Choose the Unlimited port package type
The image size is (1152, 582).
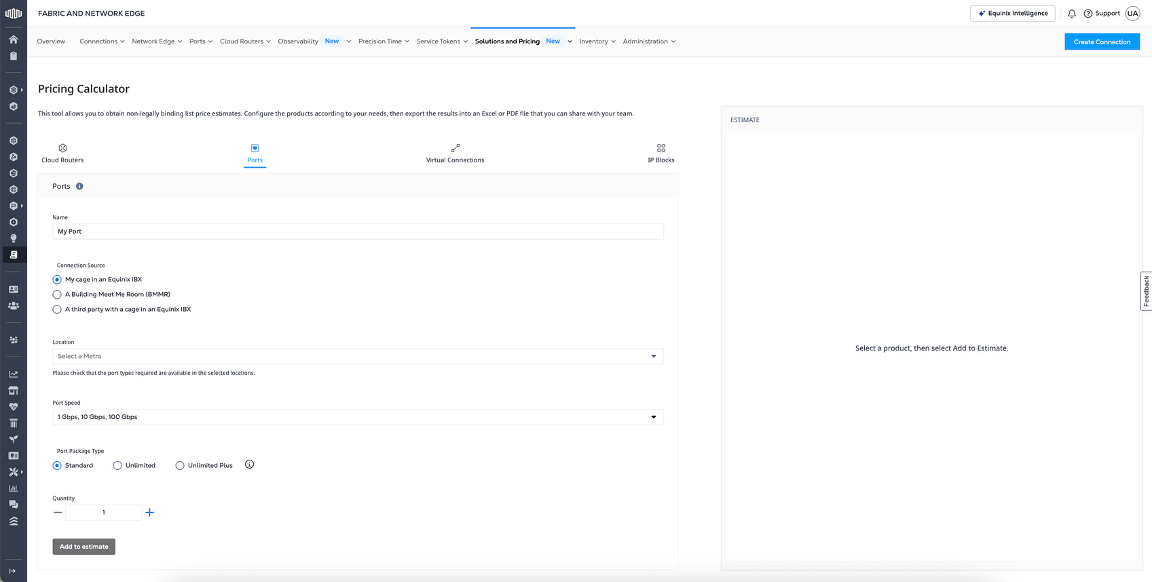coord(118,465)
